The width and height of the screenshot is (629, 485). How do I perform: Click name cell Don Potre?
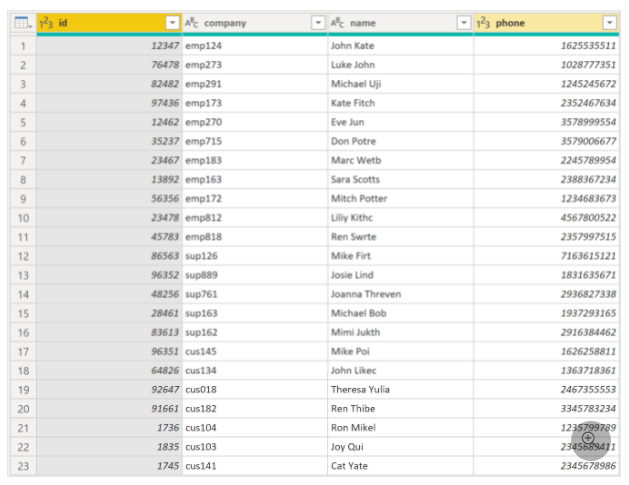pyautogui.click(x=401, y=142)
